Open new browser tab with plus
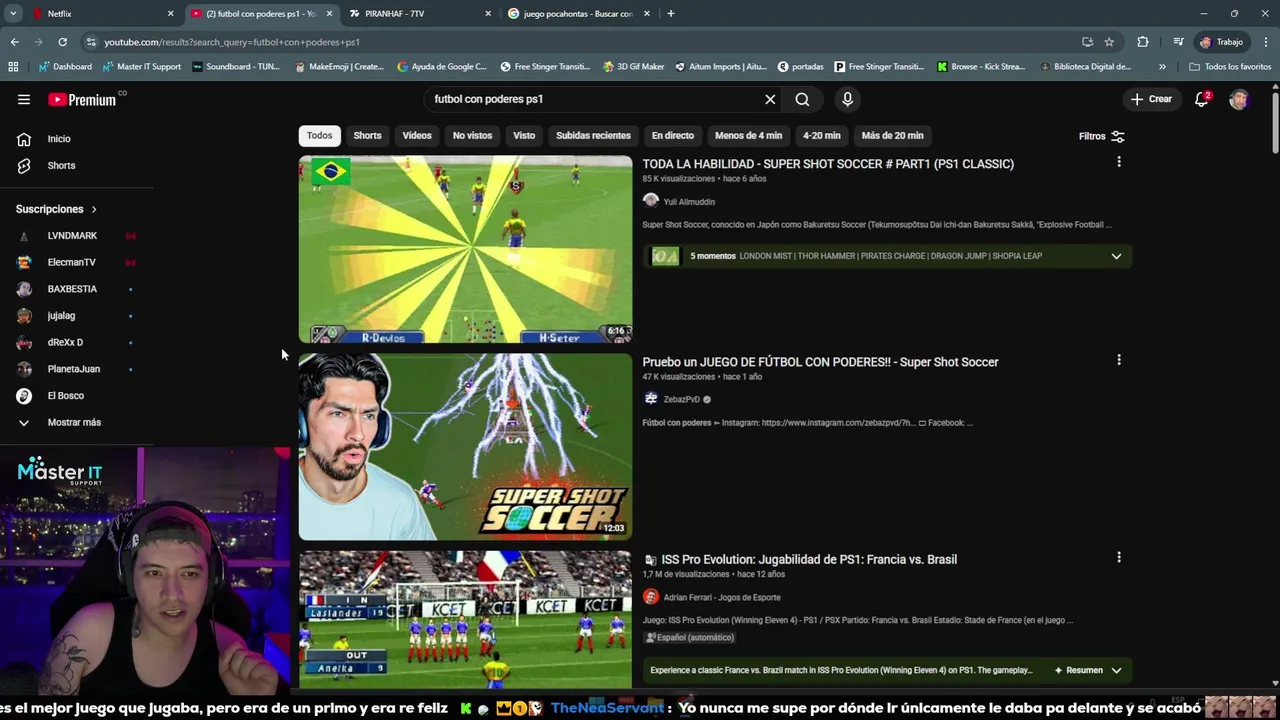This screenshot has height=720, width=1280. click(x=670, y=14)
